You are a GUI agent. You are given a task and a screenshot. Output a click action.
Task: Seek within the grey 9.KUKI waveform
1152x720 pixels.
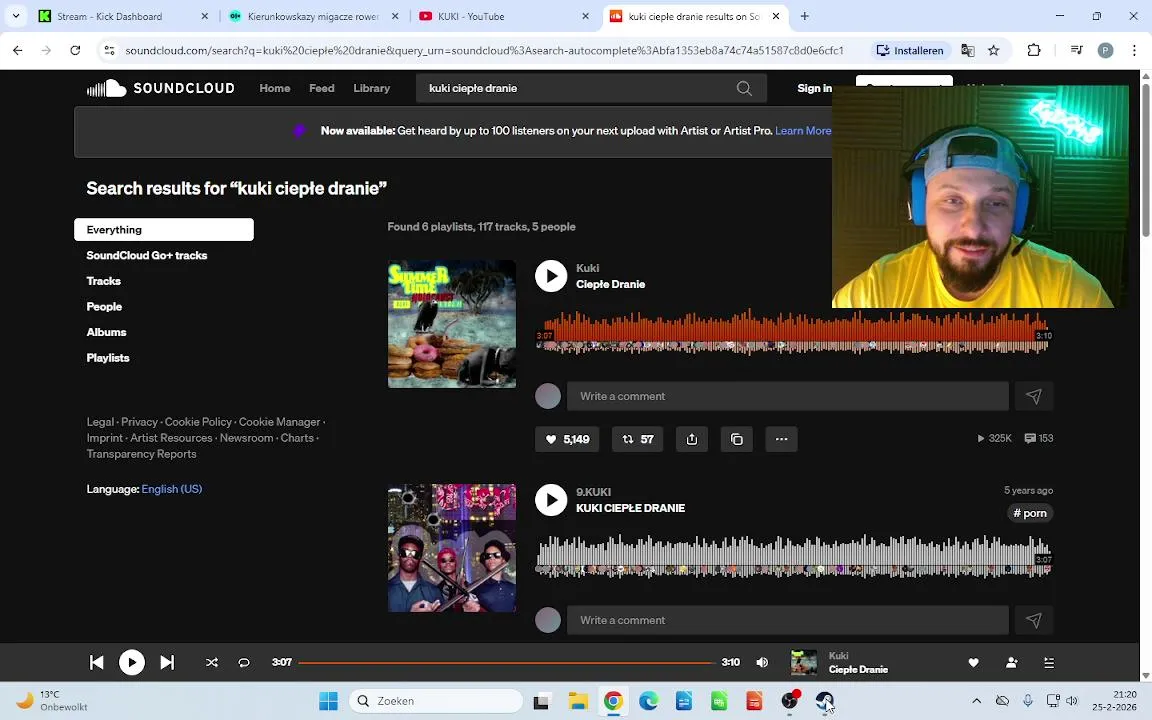coord(794,556)
